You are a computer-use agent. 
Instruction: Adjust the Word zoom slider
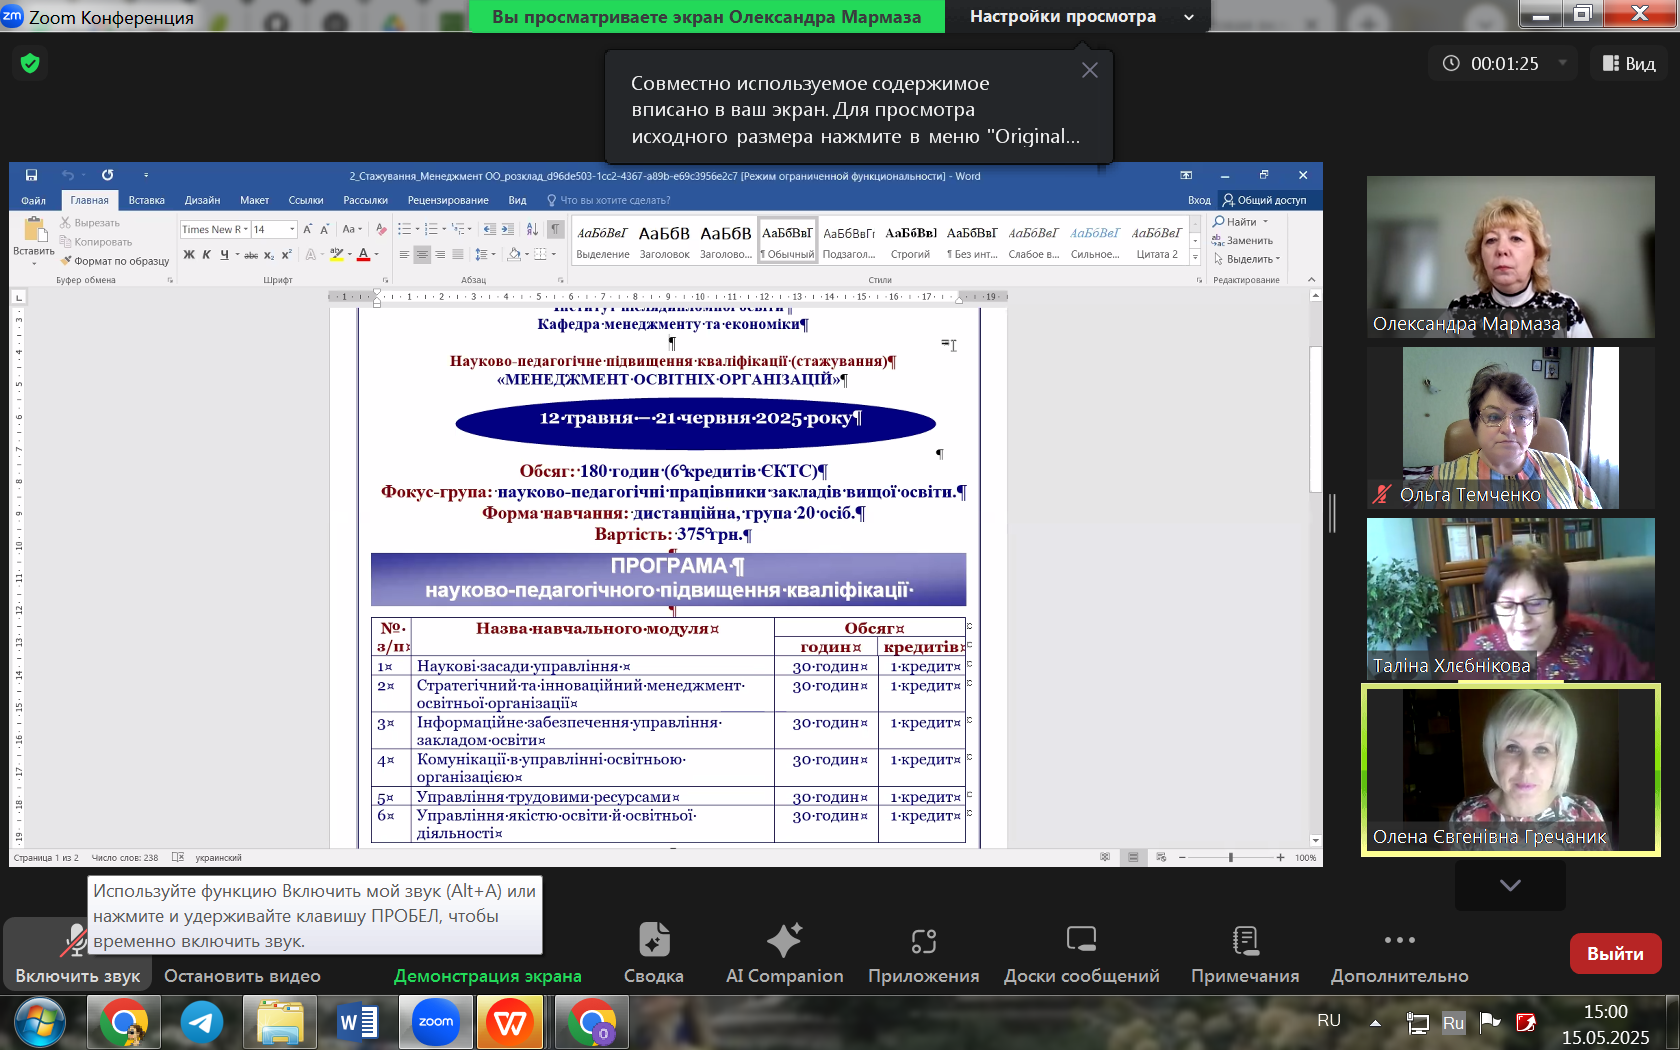point(1230,857)
